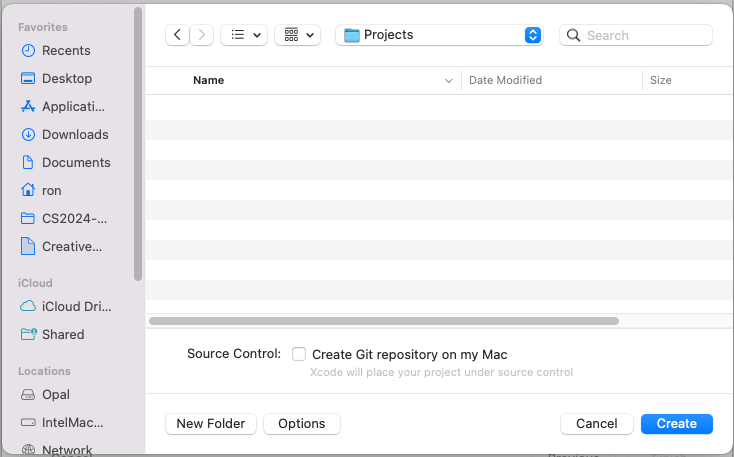Select iCloud Drive in sidebar
Image resolution: width=734 pixels, height=457 pixels.
[76, 306]
